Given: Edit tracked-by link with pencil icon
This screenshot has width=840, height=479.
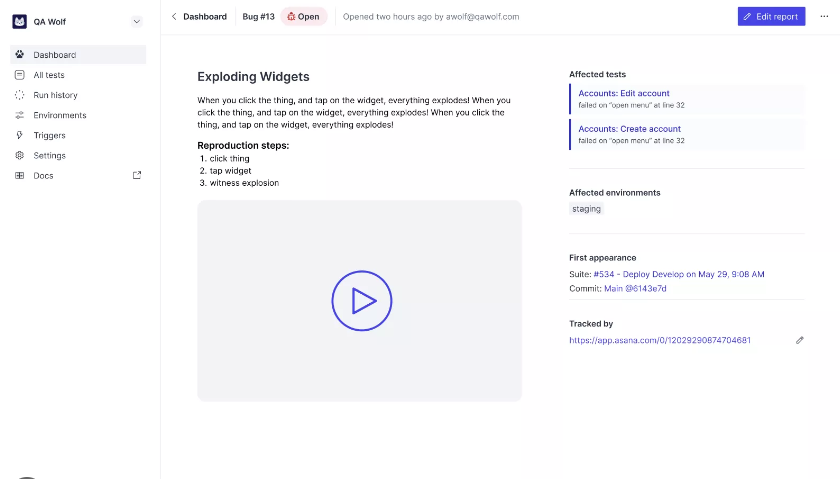Looking at the screenshot, I should [799, 340].
